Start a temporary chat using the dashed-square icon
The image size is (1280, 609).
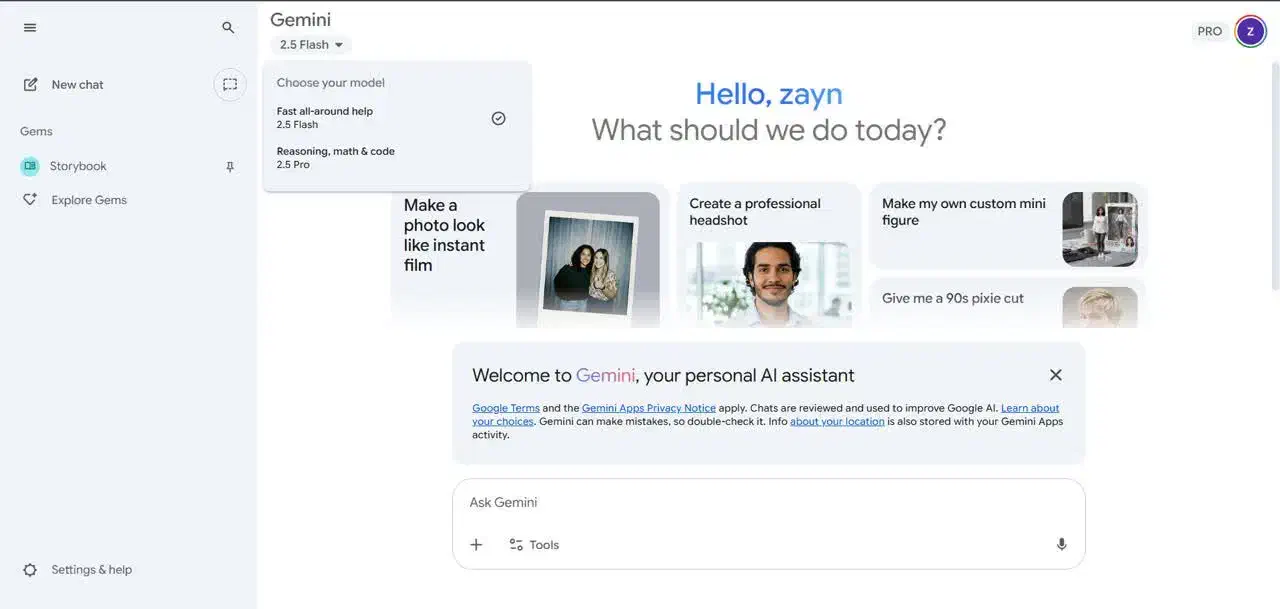pos(230,85)
